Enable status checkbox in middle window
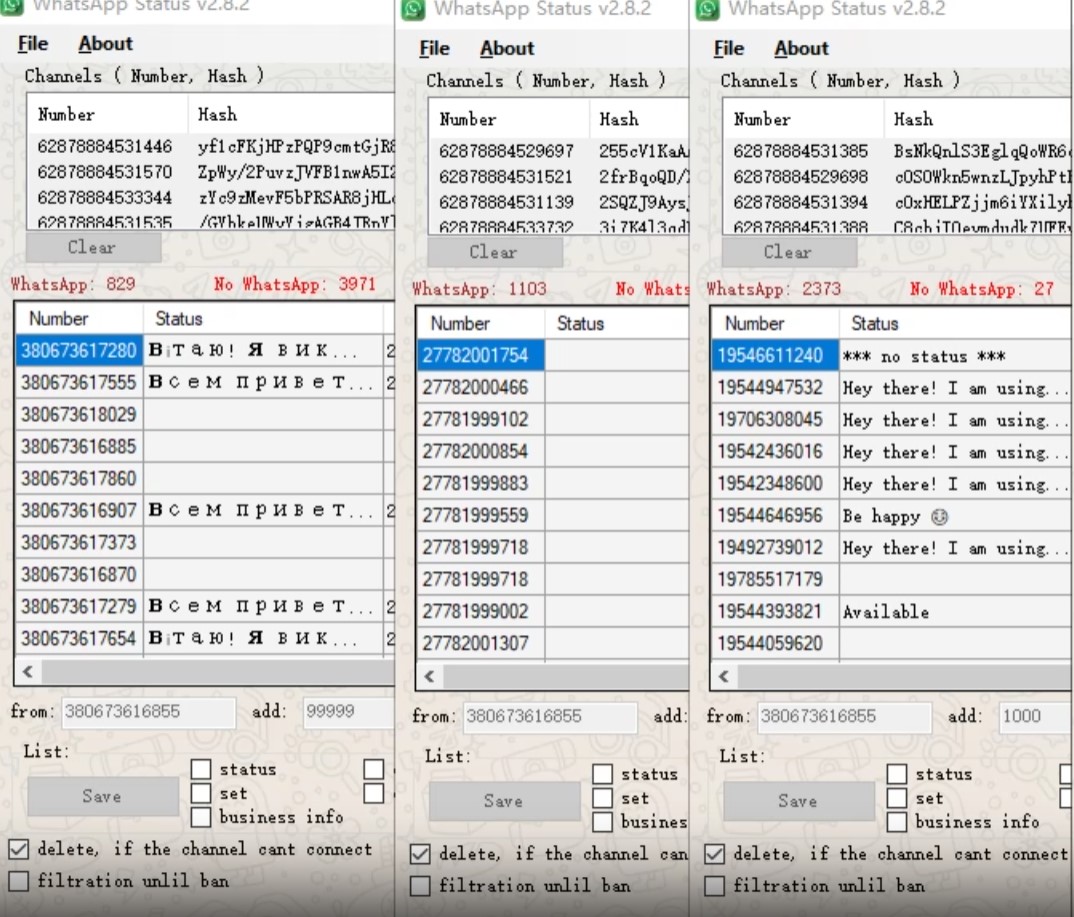Image resolution: width=1074 pixels, height=917 pixels. pos(602,774)
